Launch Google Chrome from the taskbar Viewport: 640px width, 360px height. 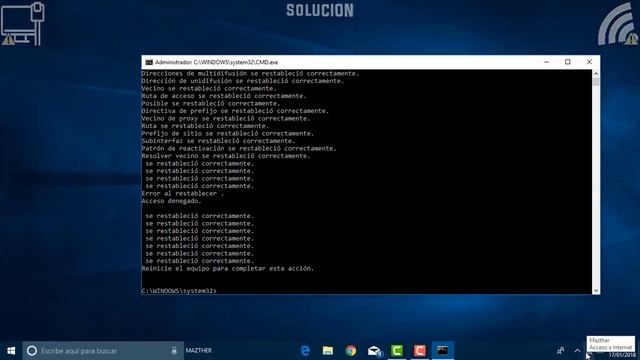(x=351, y=351)
